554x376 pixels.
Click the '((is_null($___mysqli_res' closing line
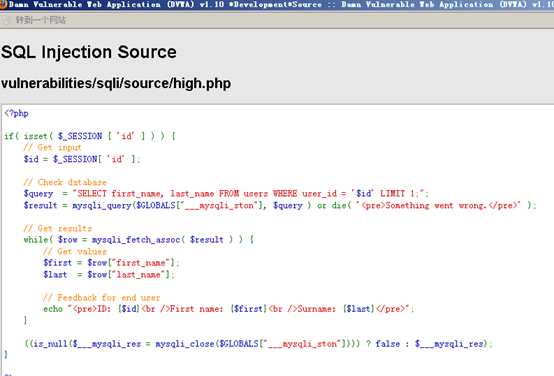pos(258,343)
